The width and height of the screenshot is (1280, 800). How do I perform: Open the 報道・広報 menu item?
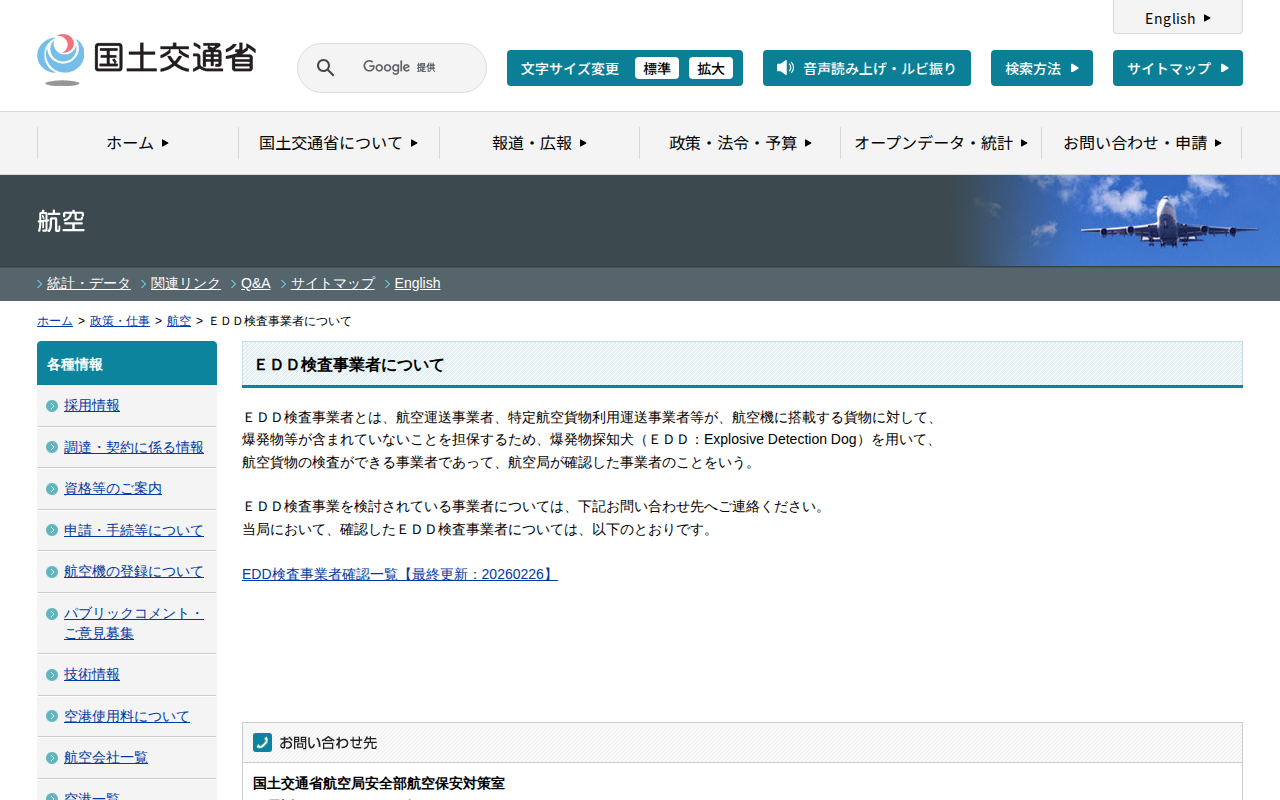point(539,143)
